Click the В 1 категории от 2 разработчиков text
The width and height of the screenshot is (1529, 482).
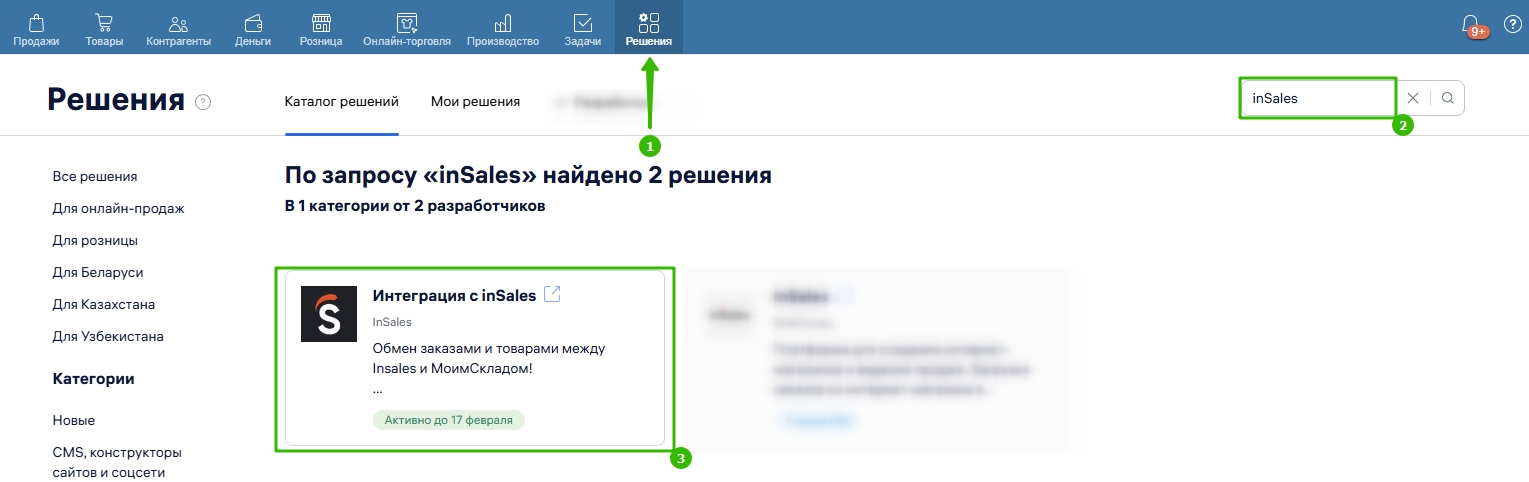pyautogui.click(x=415, y=207)
